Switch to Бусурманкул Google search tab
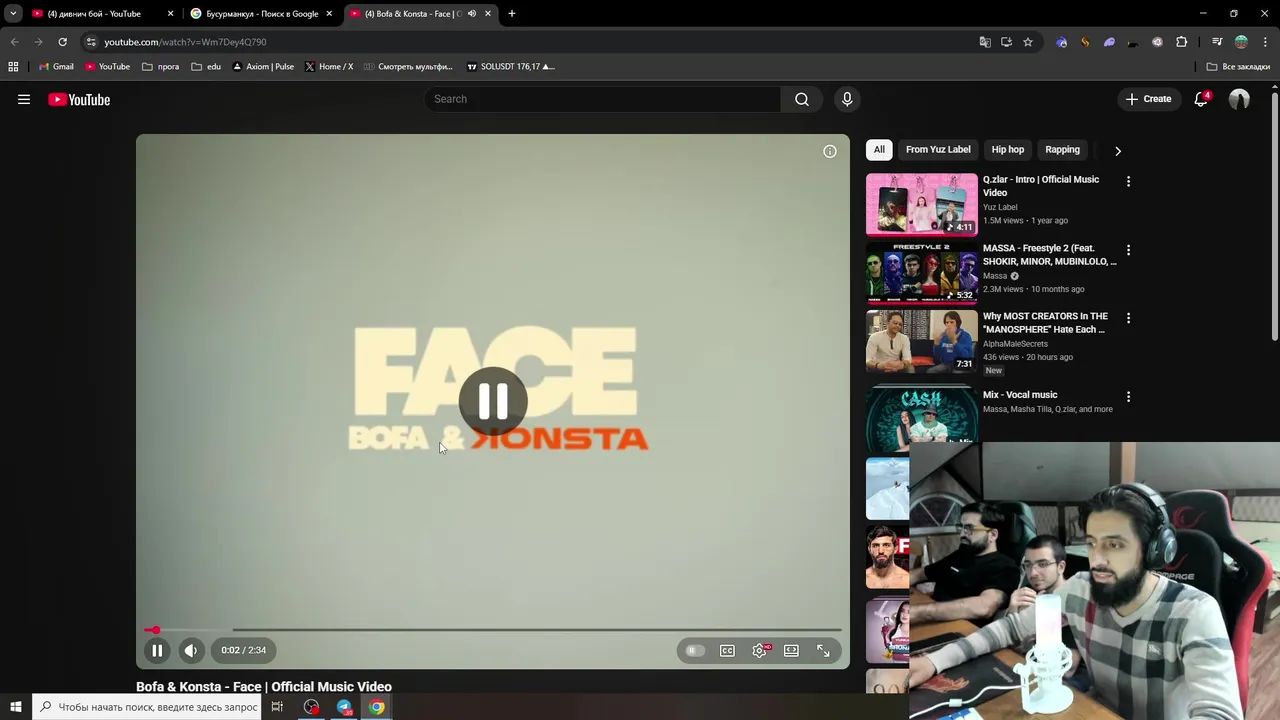 coord(262,14)
